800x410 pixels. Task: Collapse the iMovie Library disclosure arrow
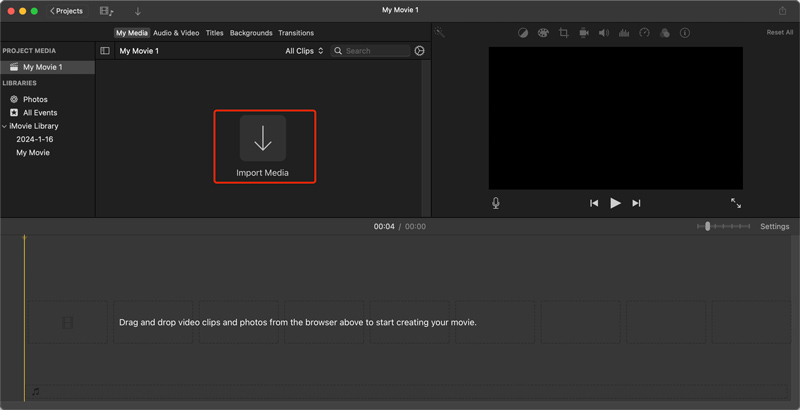coord(5,126)
